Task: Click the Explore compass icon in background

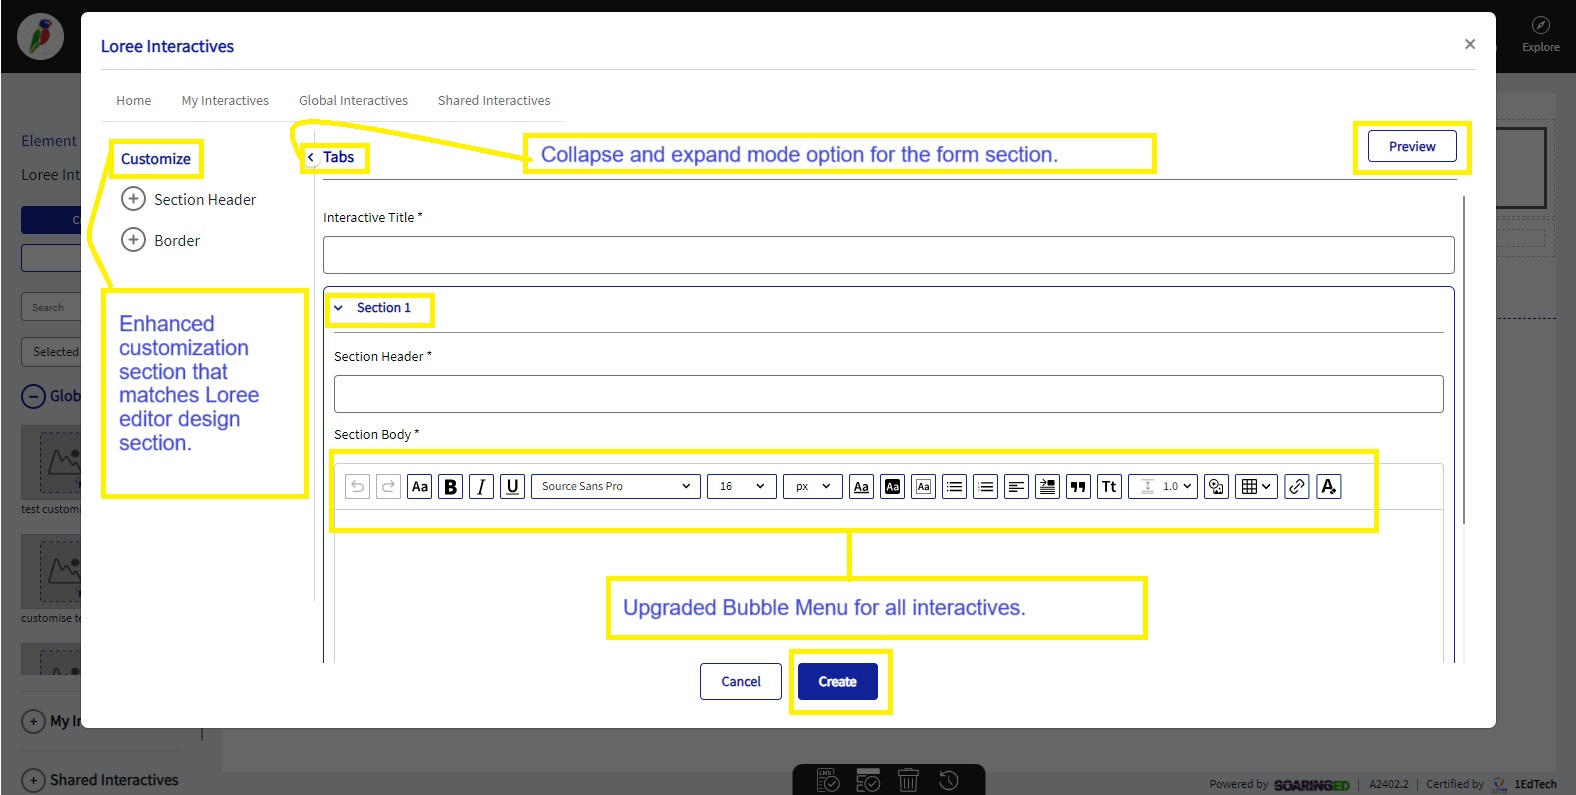Action: pyautogui.click(x=1541, y=25)
